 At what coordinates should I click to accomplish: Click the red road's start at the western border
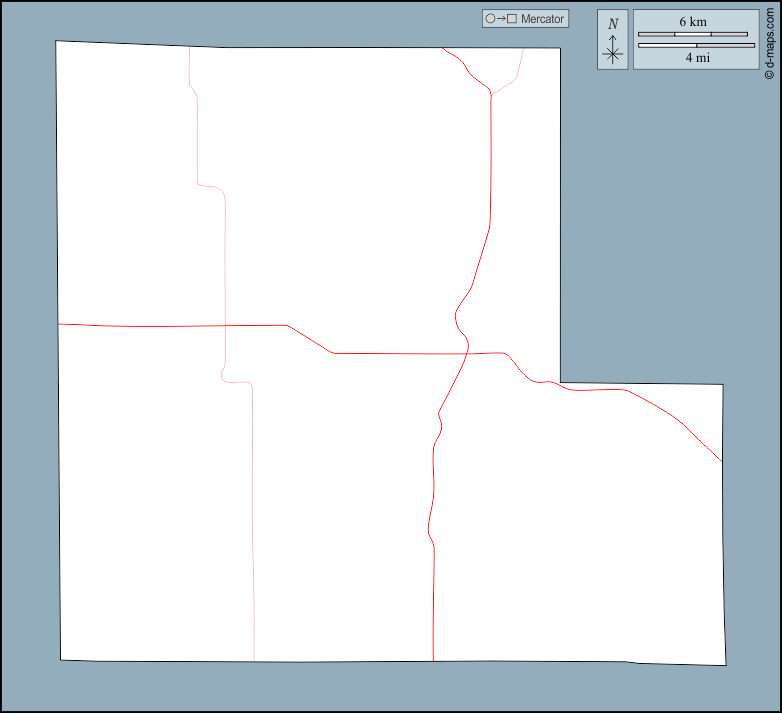tap(58, 324)
